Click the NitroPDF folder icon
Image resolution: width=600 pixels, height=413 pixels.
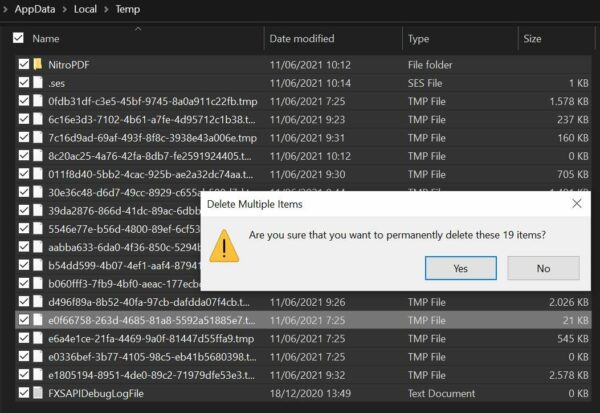pyautogui.click(x=39, y=65)
